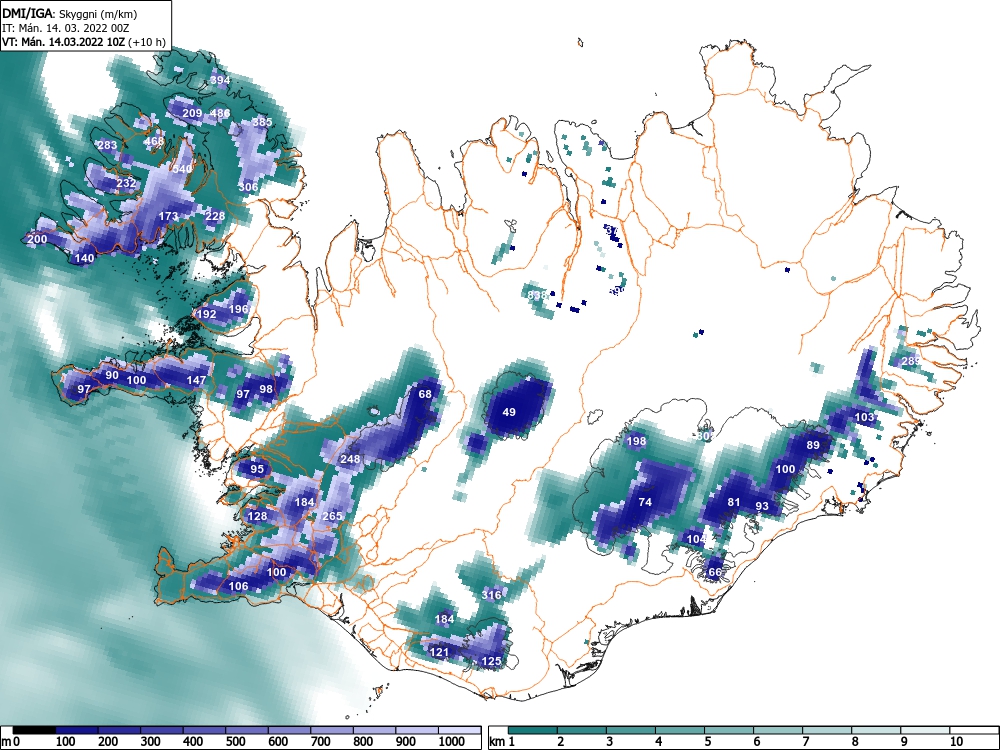Viewport: 1000px width, 750px height.
Task: Click the 147 value on the Snæfellsnes peninsula
Action: [x=196, y=380]
